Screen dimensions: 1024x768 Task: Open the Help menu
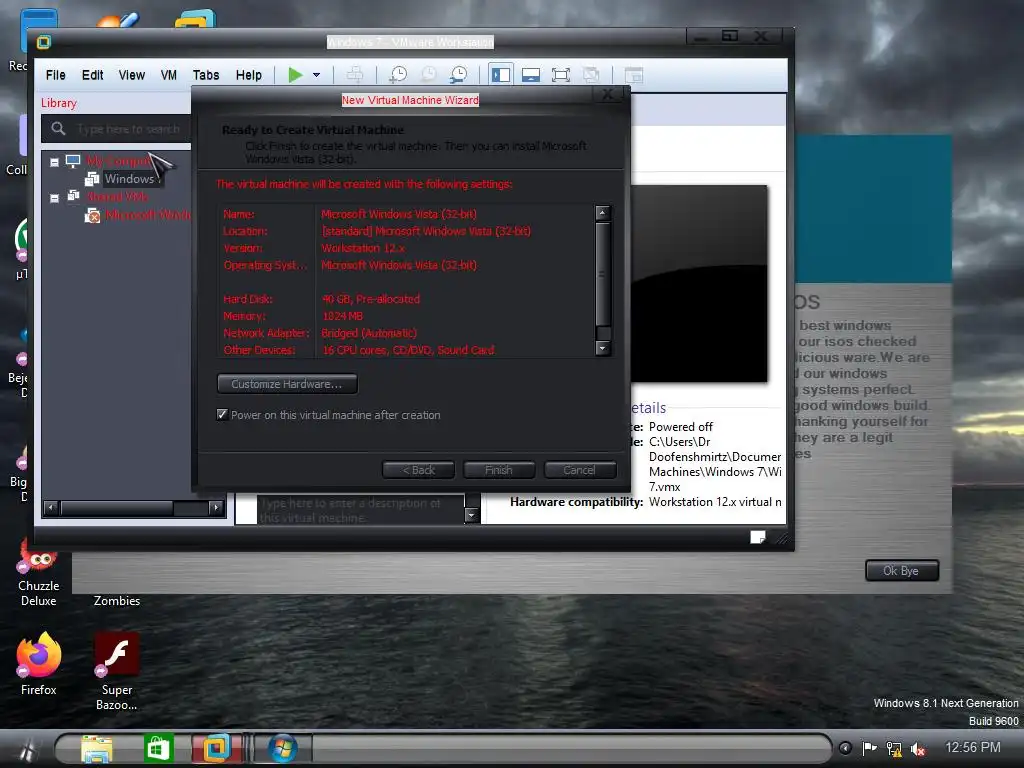click(x=248, y=75)
